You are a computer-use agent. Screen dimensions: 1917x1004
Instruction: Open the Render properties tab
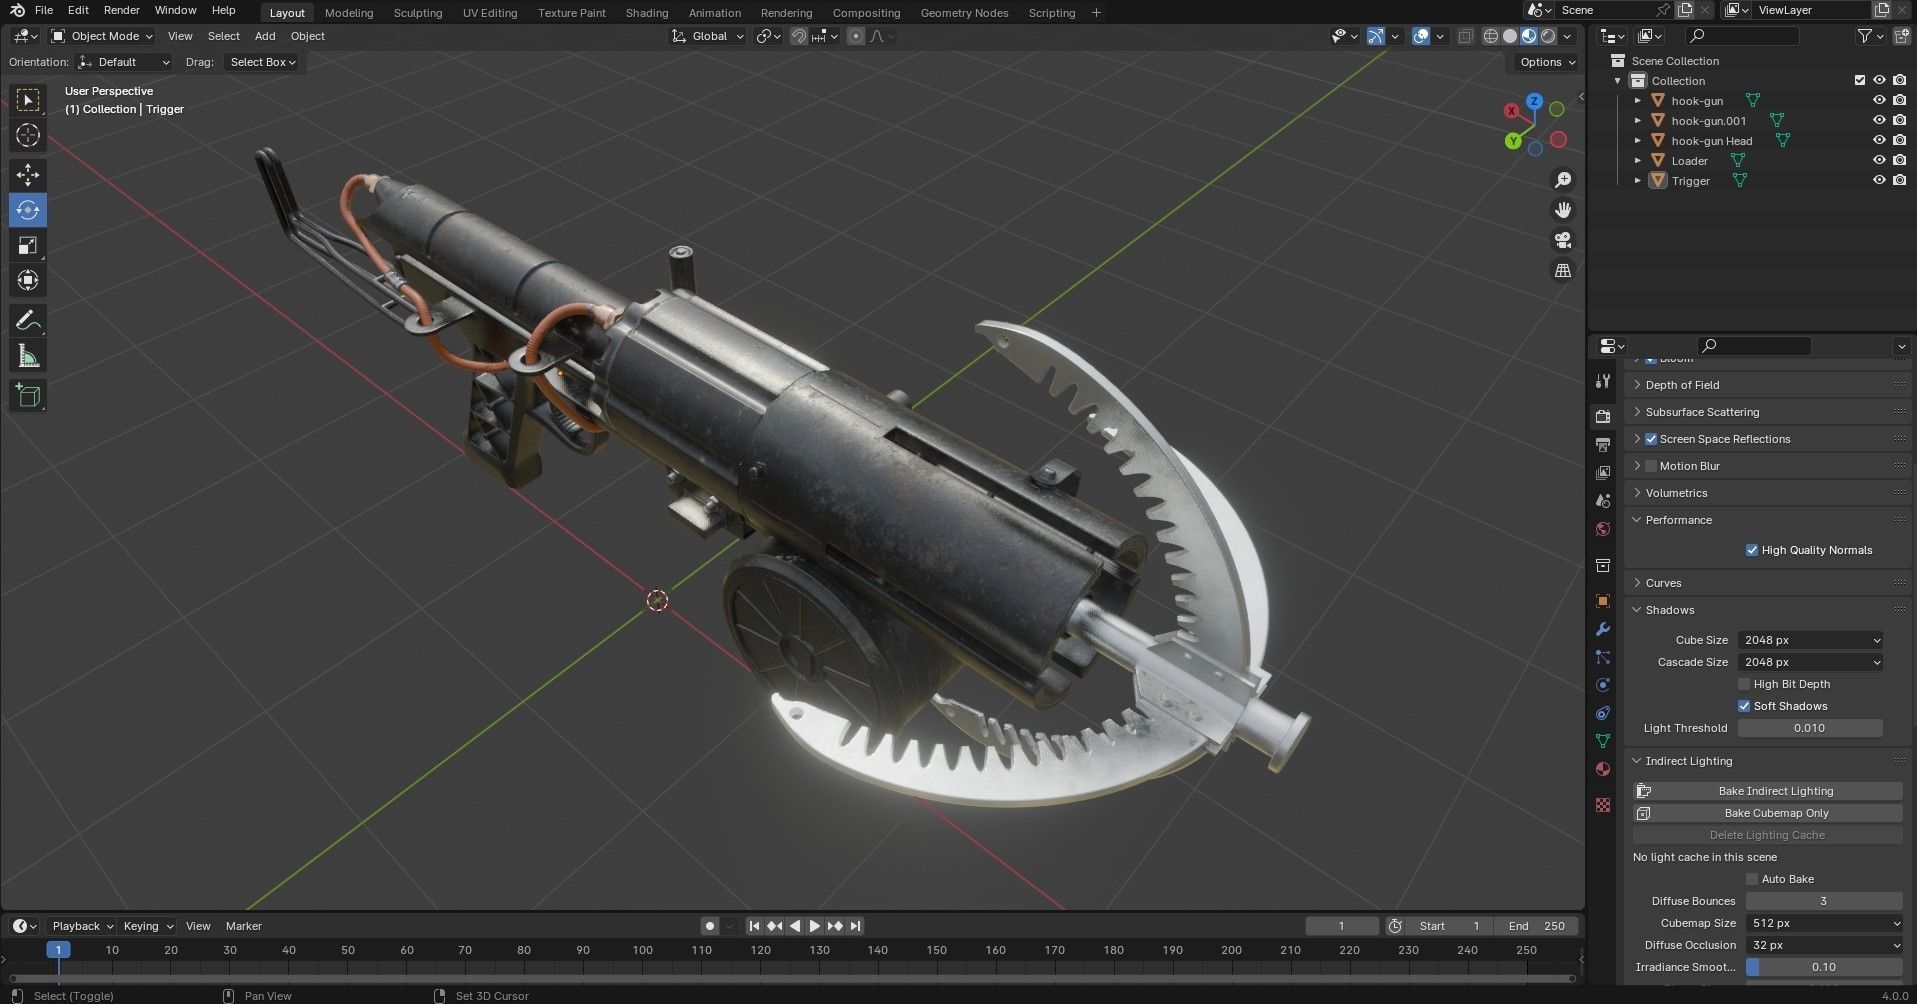tap(1603, 416)
